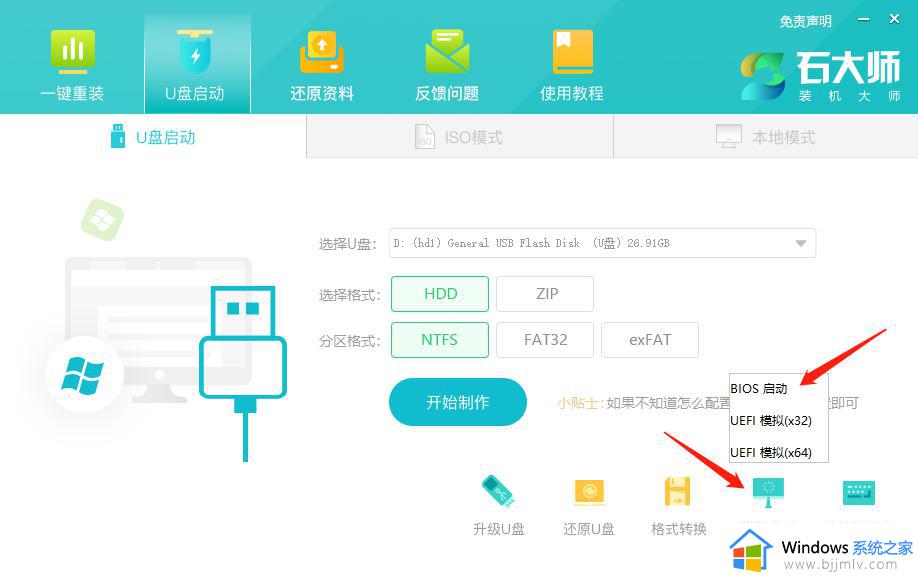
Task: Switch to the U盘启动 tab
Action: pos(153,137)
